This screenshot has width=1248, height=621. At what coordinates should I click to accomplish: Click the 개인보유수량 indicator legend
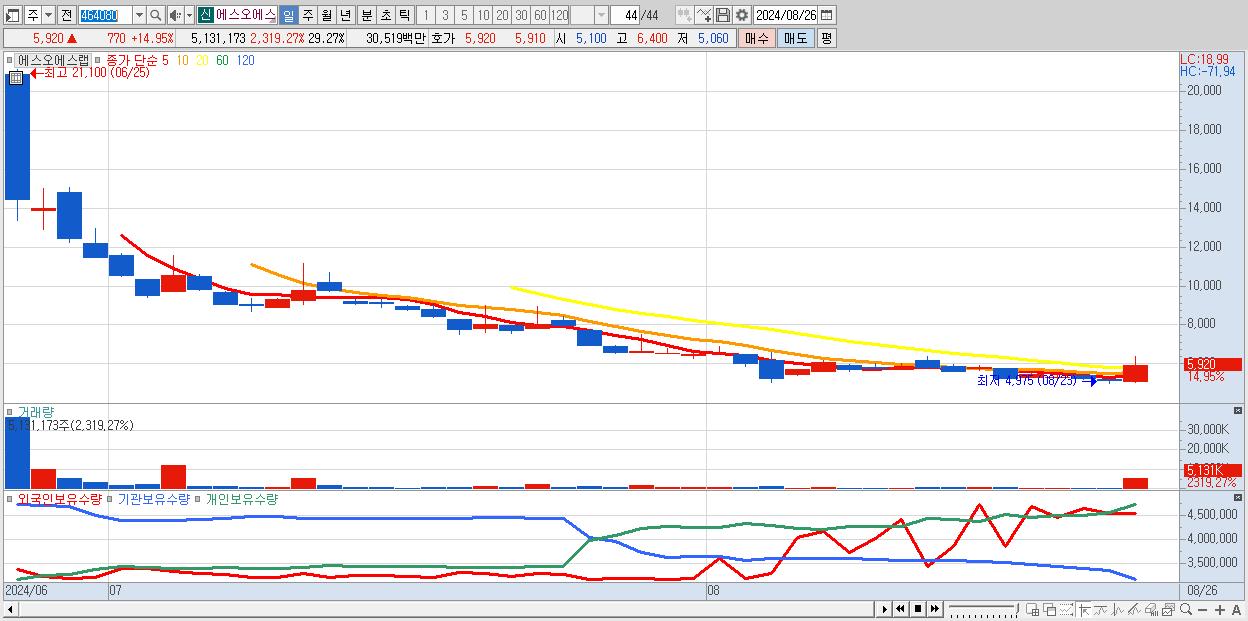coord(241,498)
